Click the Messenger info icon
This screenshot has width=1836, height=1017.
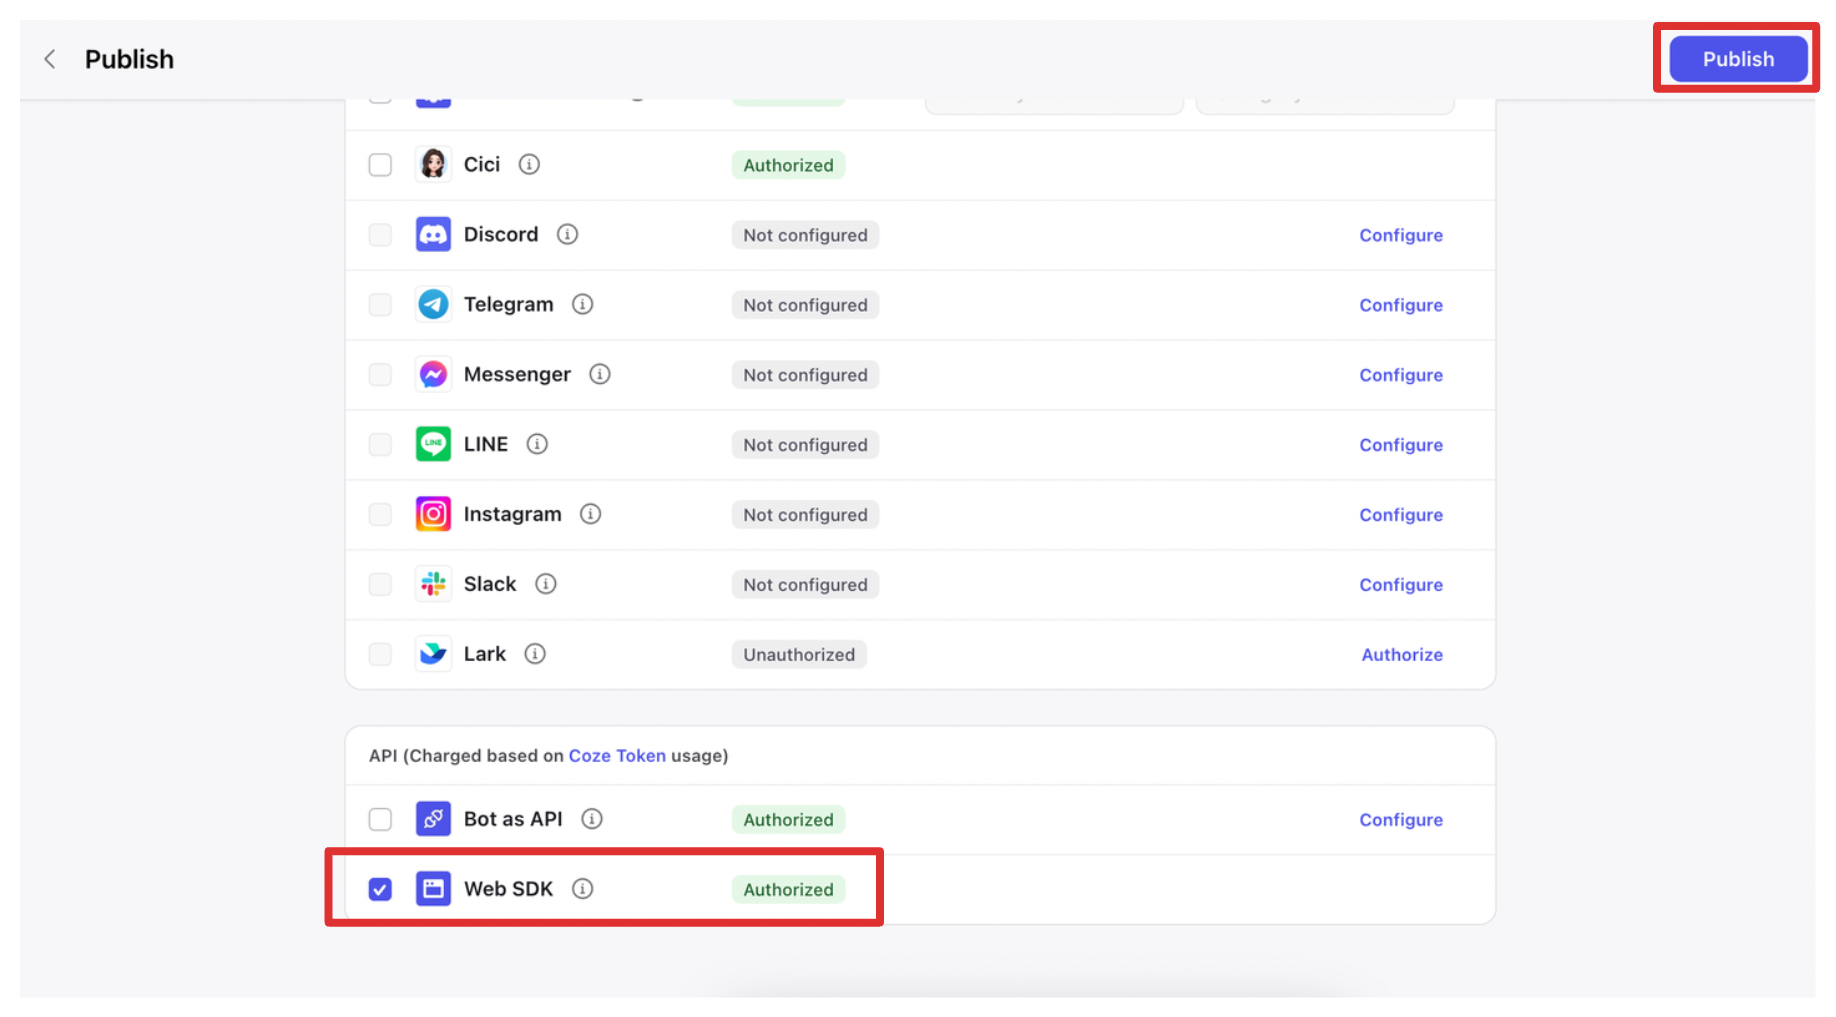coord(599,374)
